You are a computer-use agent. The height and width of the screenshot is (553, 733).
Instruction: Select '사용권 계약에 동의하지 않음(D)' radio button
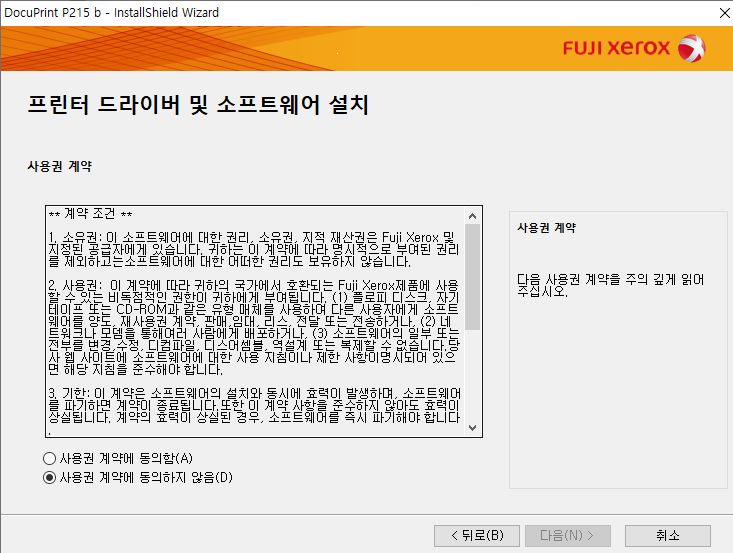pyautogui.click(x=50, y=477)
